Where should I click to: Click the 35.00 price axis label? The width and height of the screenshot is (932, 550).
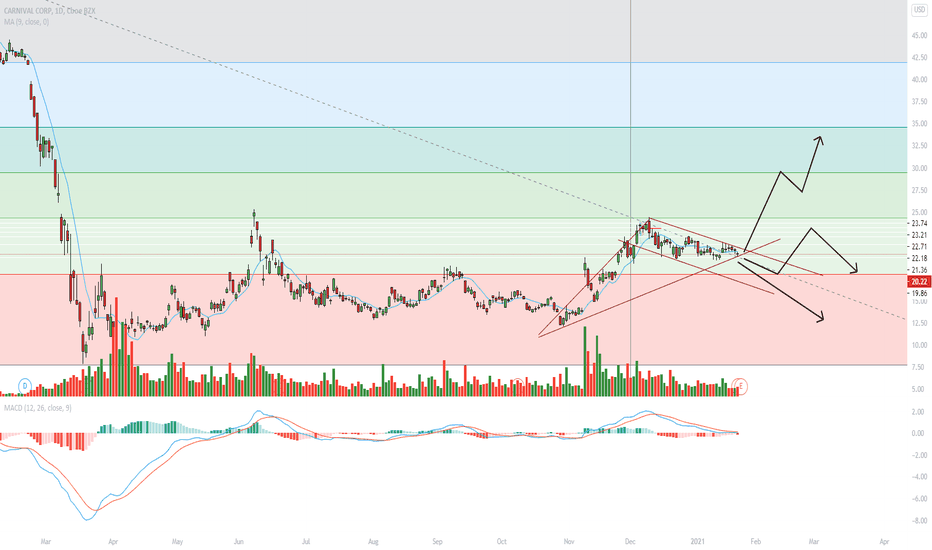(x=919, y=124)
